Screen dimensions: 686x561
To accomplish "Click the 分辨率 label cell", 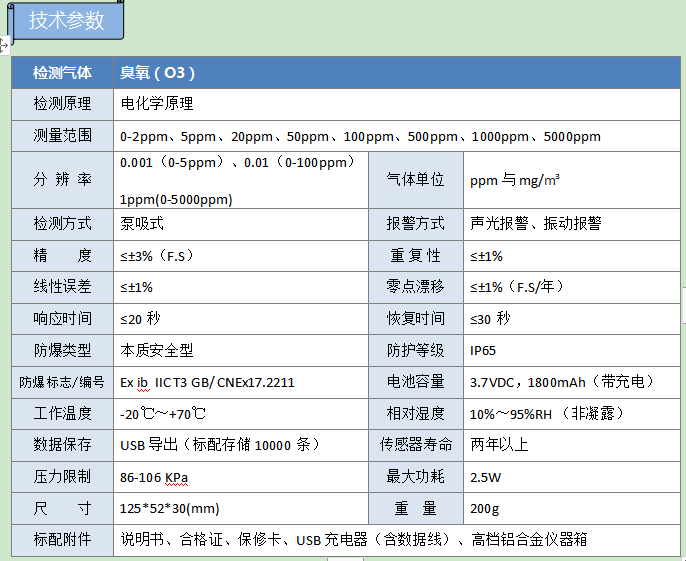I will click(x=62, y=180).
